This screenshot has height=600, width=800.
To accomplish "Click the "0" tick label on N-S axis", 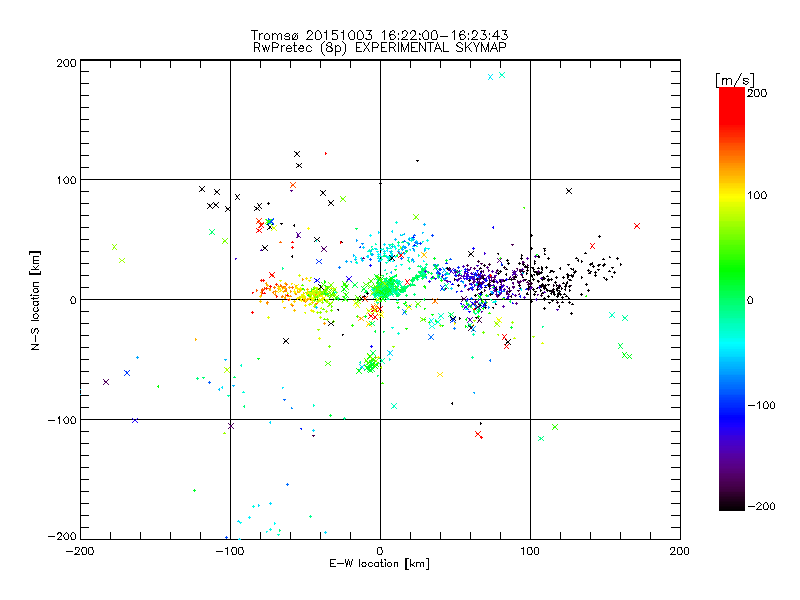I will (73, 300).
